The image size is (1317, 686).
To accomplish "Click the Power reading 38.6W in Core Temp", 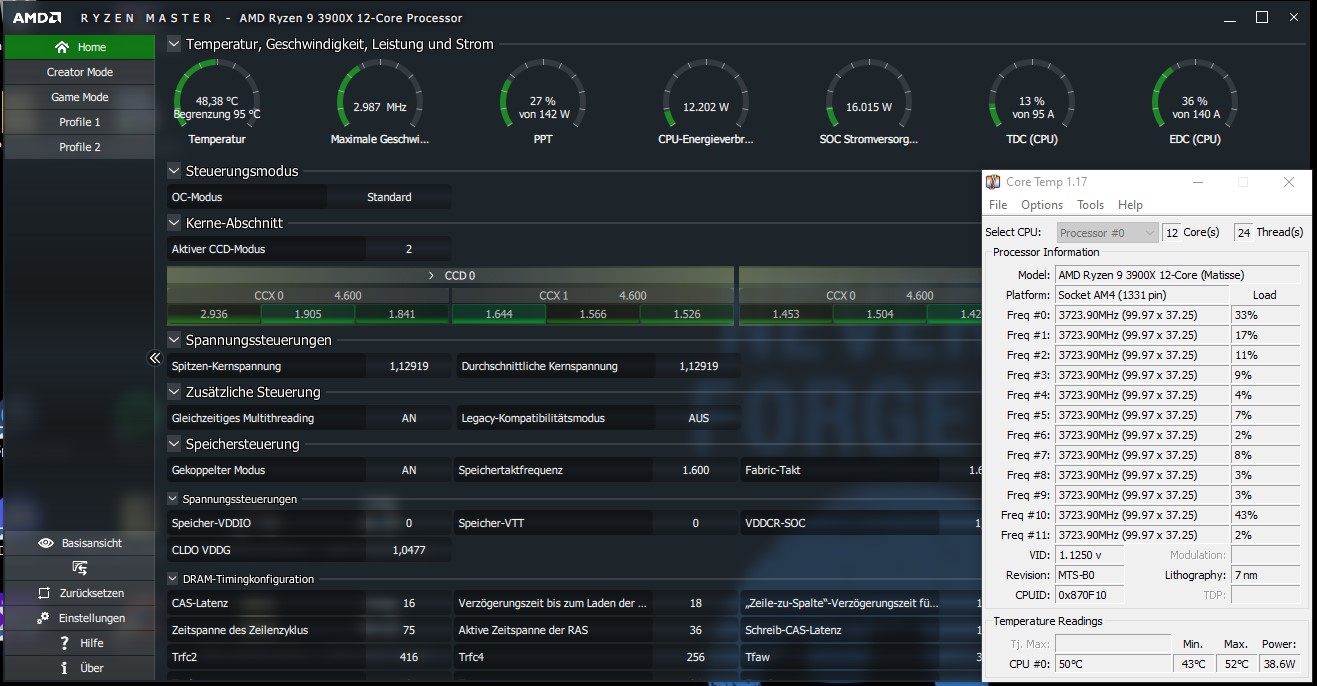I will tap(1279, 664).
